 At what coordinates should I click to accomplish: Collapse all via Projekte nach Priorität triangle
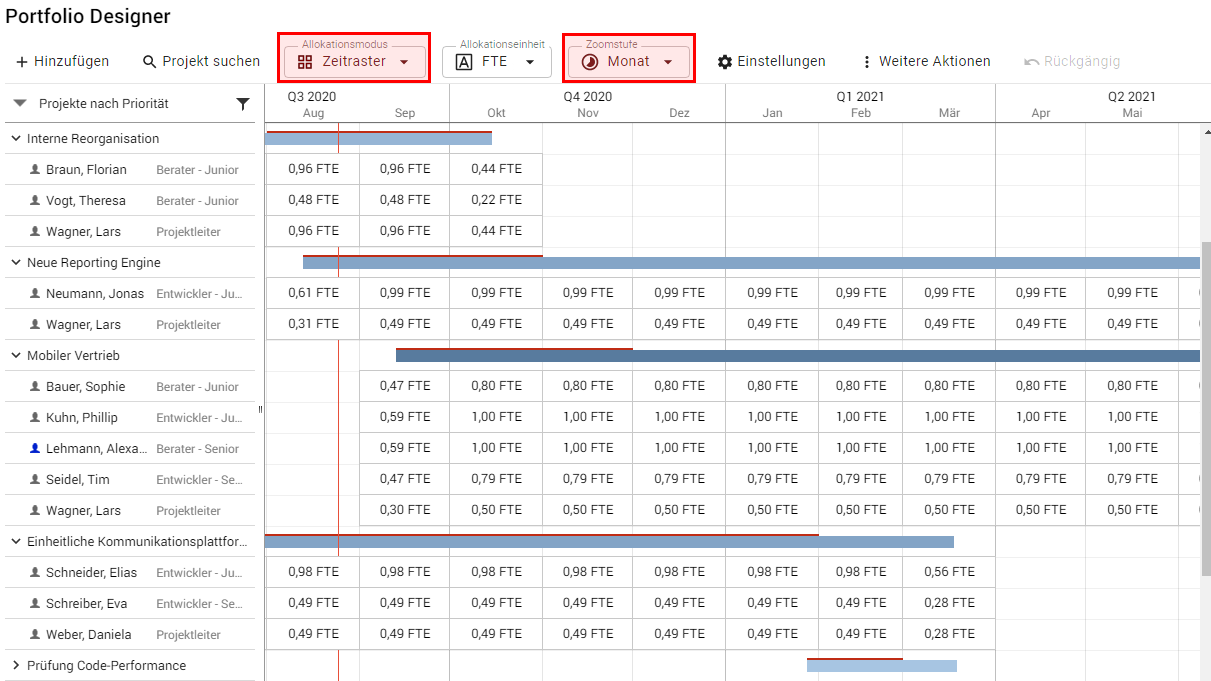point(19,104)
